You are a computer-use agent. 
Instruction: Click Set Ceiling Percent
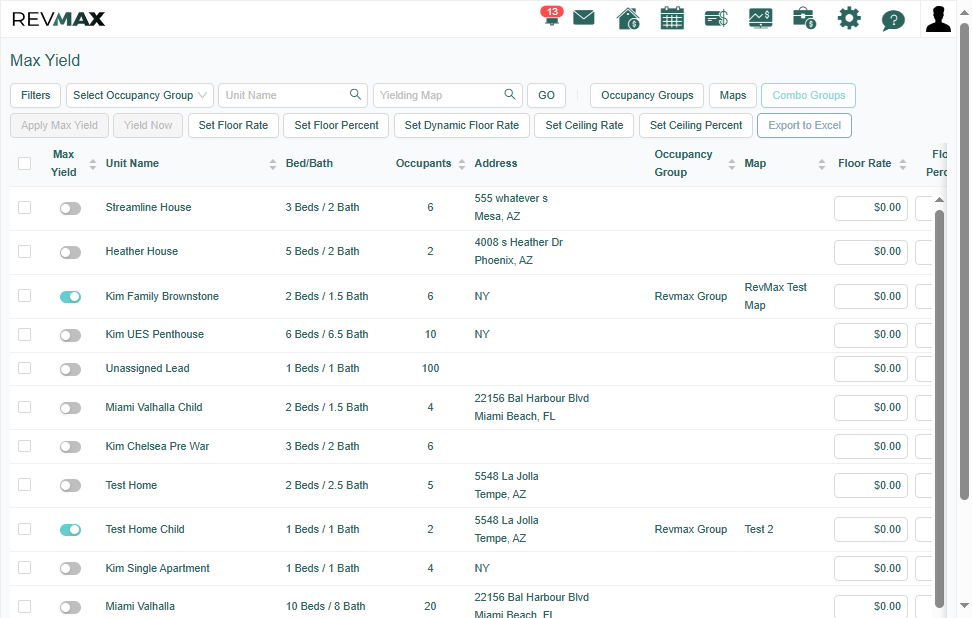(696, 125)
